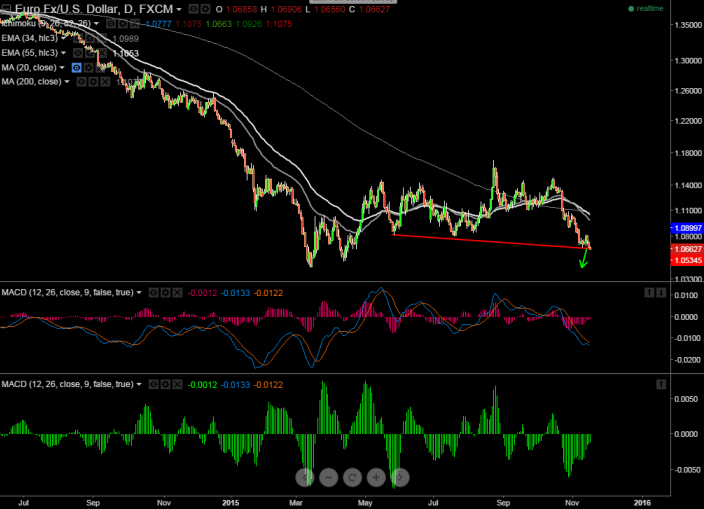Zoom out with the round minus button
The width and height of the screenshot is (704, 509).
(329, 478)
